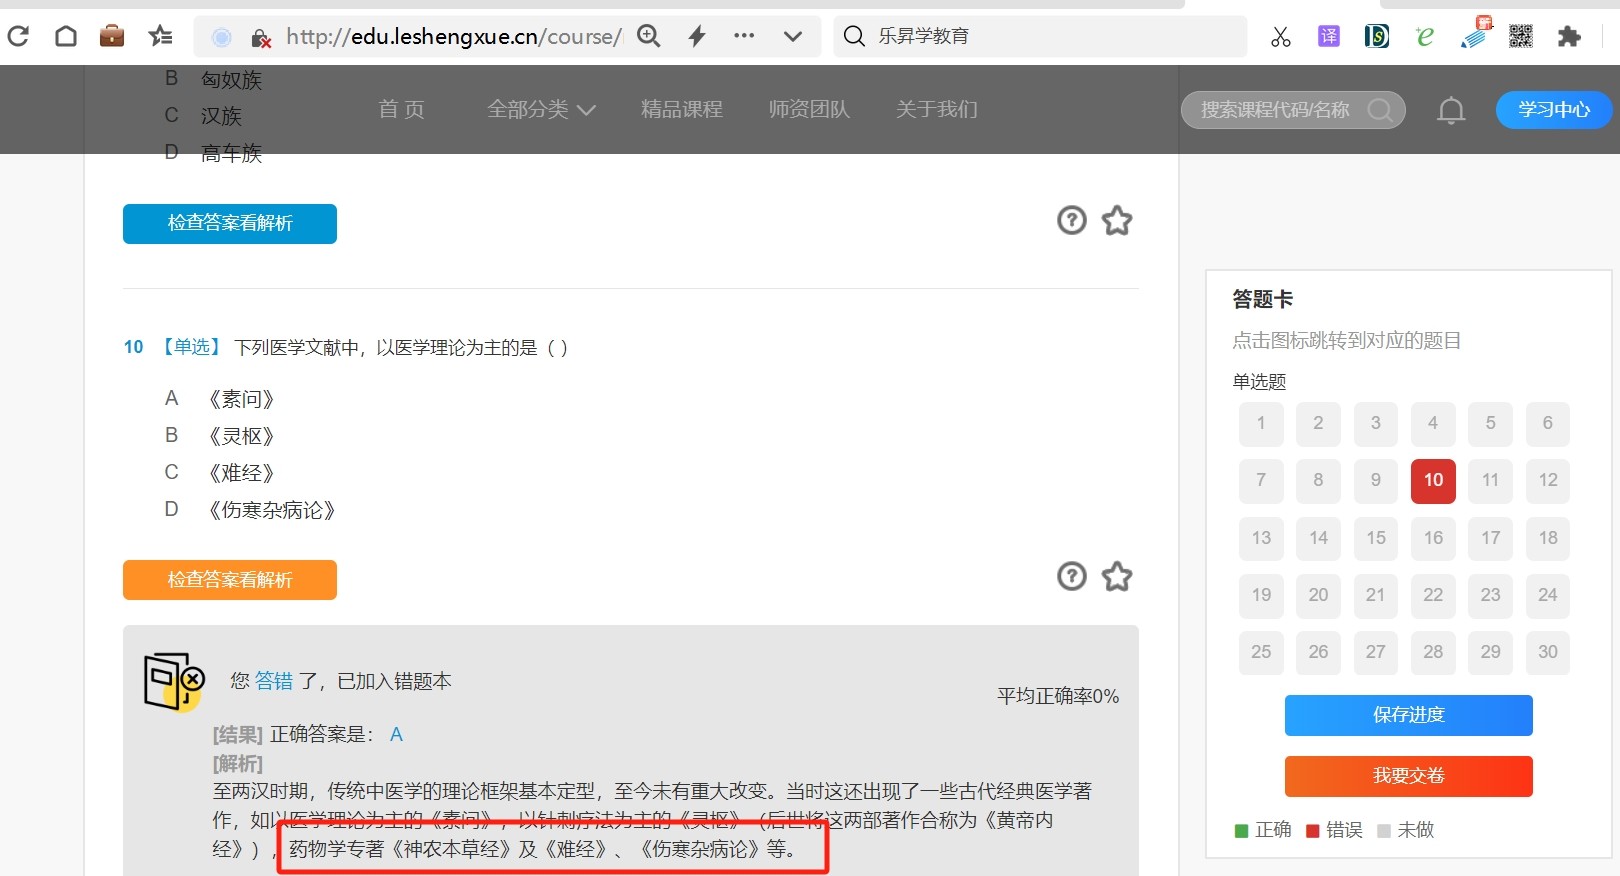
Task: Click the 平均正确率0% text
Action: 1058,696
